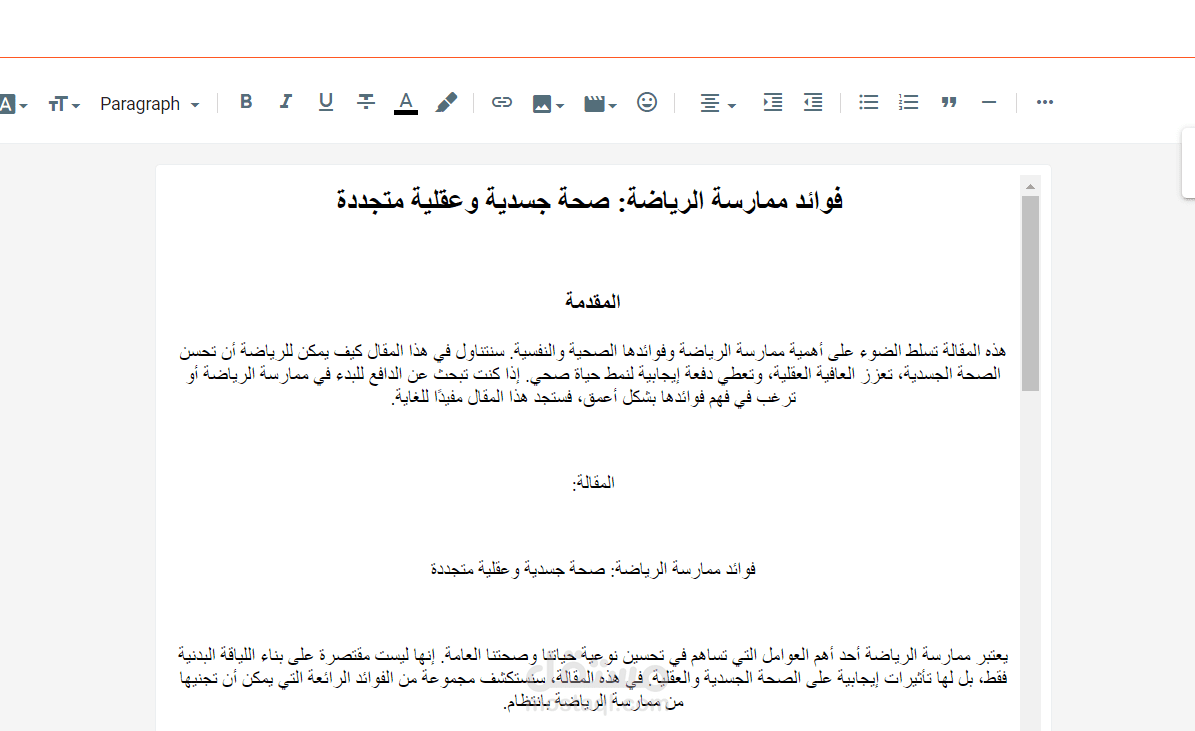Click in the introduction paragraph text
Image resolution: width=1195 pixels, height=731 pixels.
[x=593, y=374]
